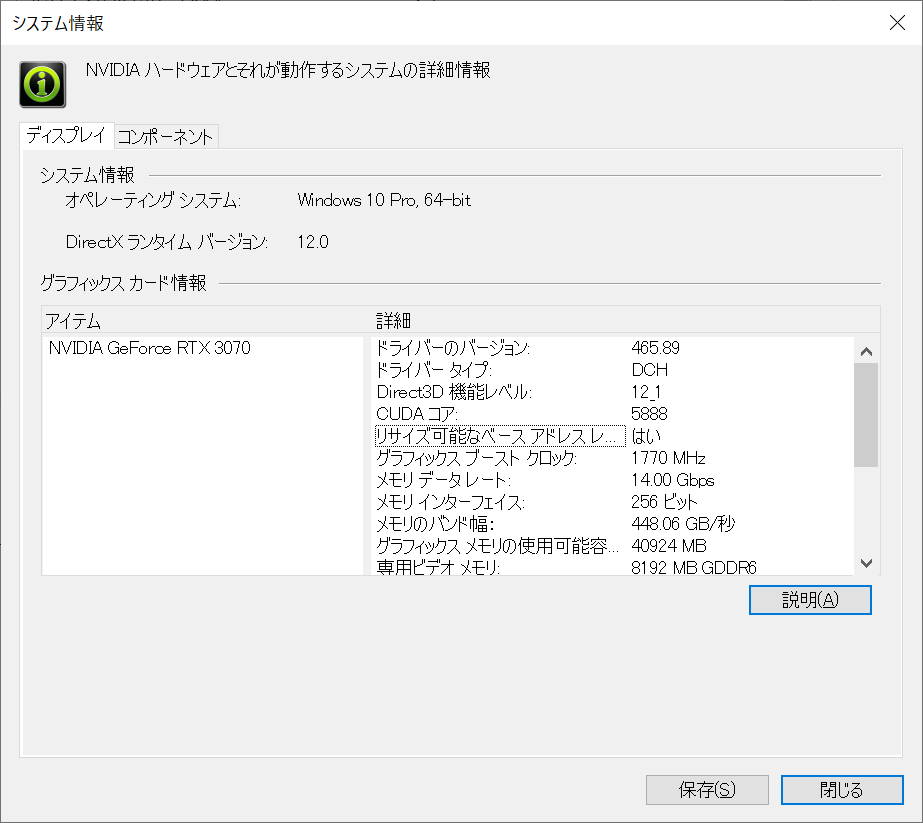
Task: Click the 5888 CUDA cores value
Action: pos(649,414)
